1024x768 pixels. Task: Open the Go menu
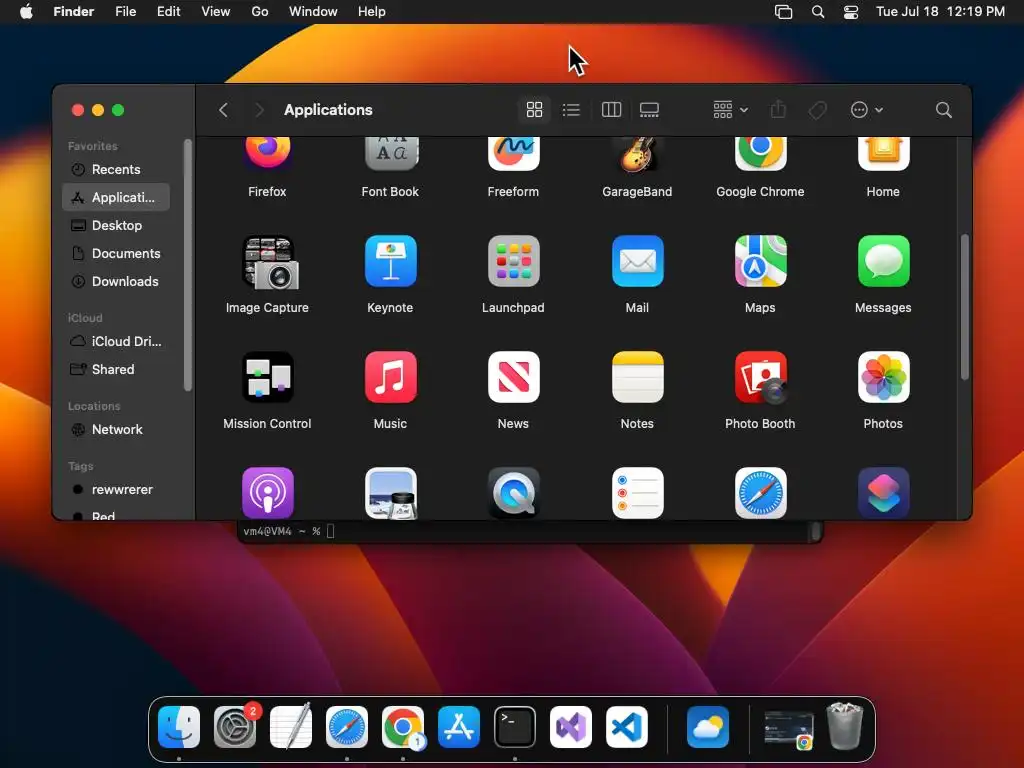pos(260,12)
